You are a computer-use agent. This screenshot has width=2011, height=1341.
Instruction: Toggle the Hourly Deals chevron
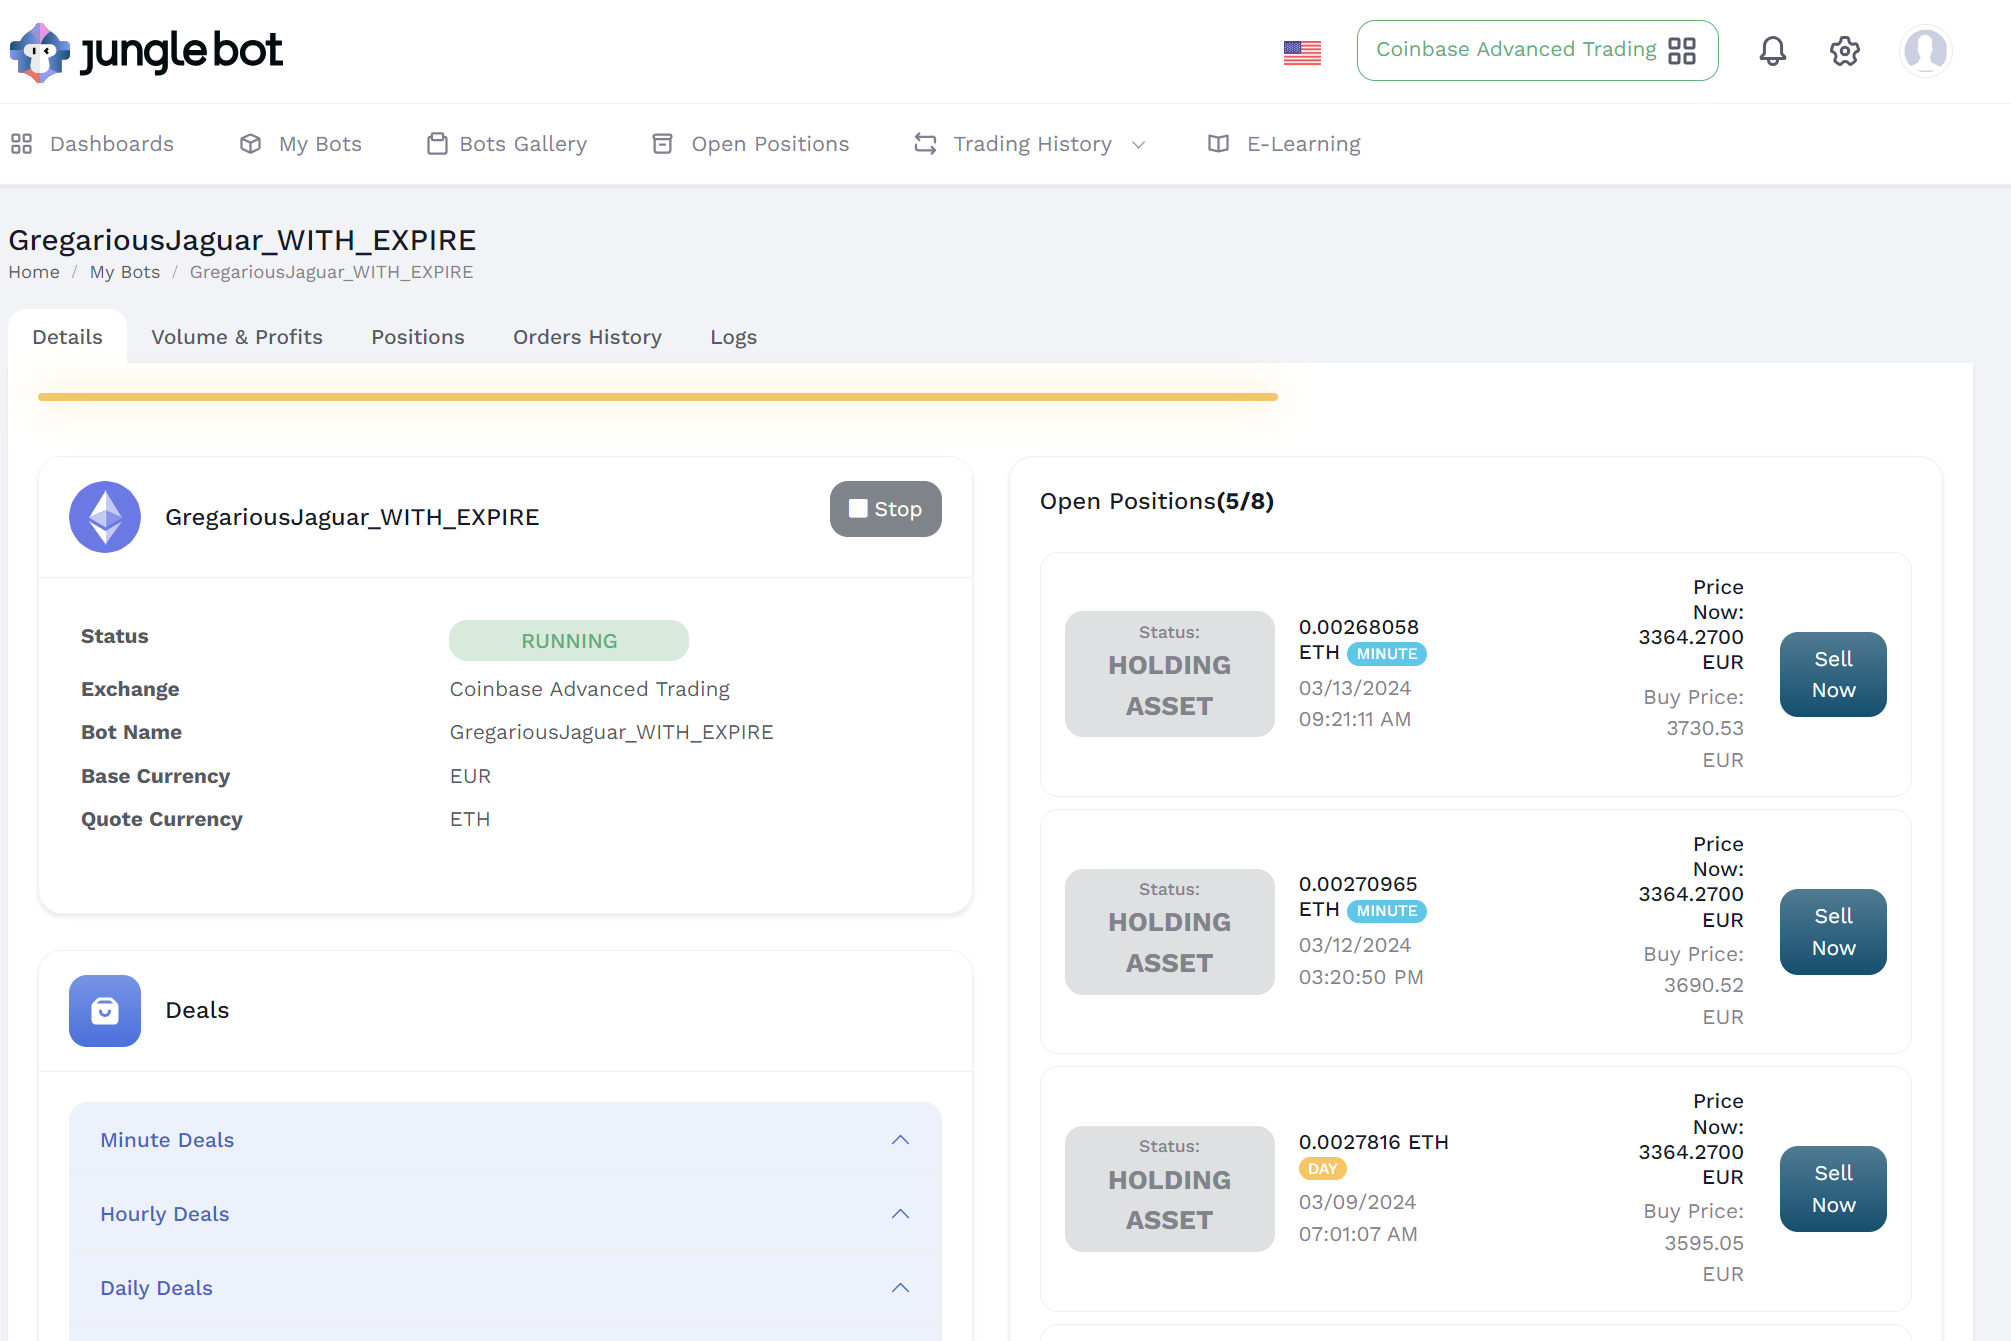click(x=900, y=1214)
